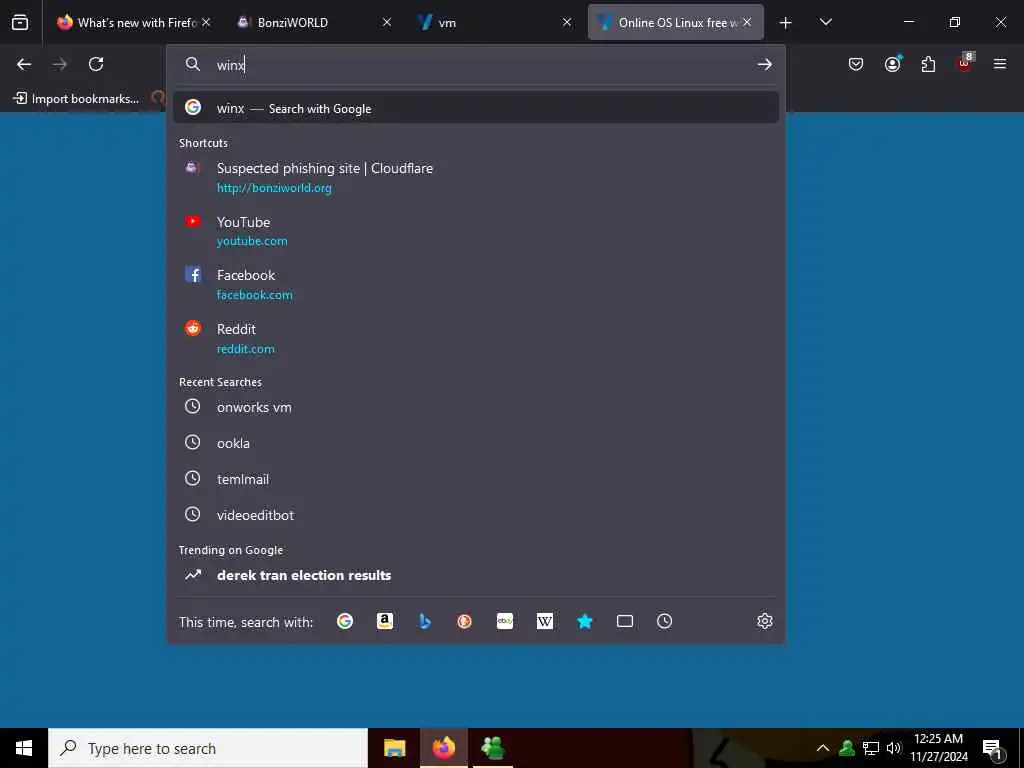Open Suspected phishing site Cloudflare shortcut
1024x768 pixels.
pos(476,178)
